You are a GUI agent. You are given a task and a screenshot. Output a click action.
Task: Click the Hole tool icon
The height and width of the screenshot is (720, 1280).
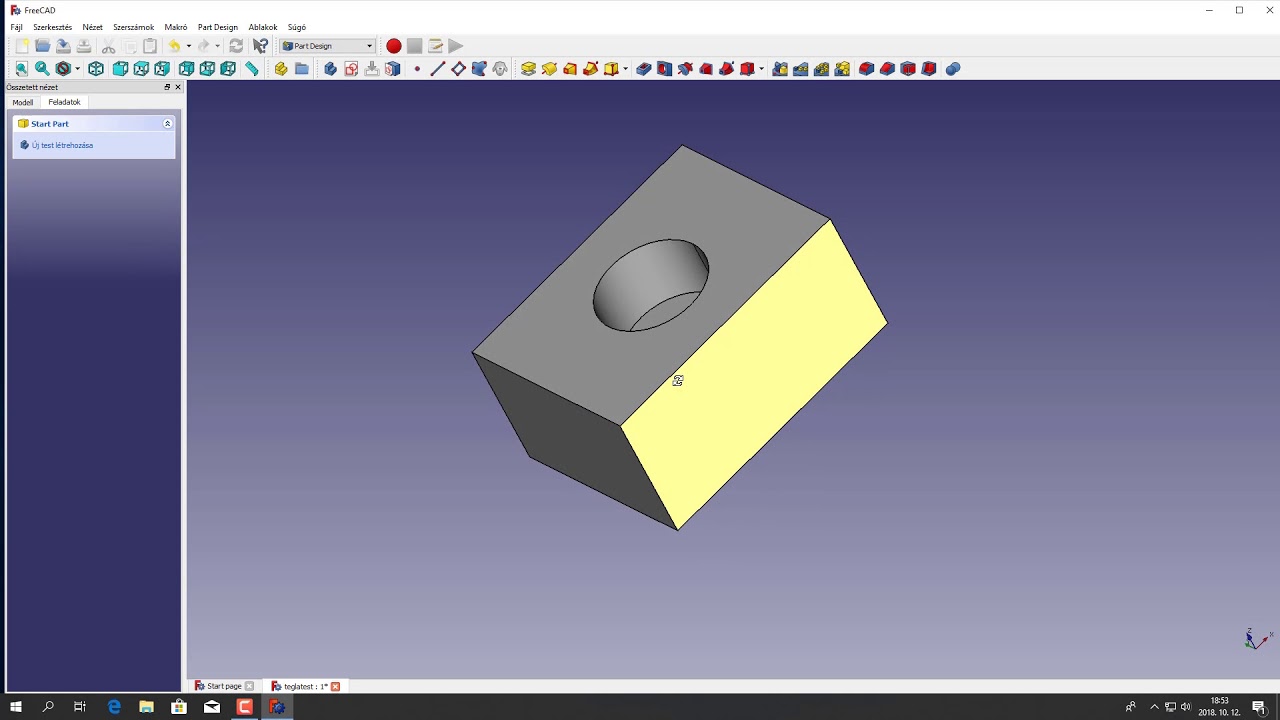[664, 69]
